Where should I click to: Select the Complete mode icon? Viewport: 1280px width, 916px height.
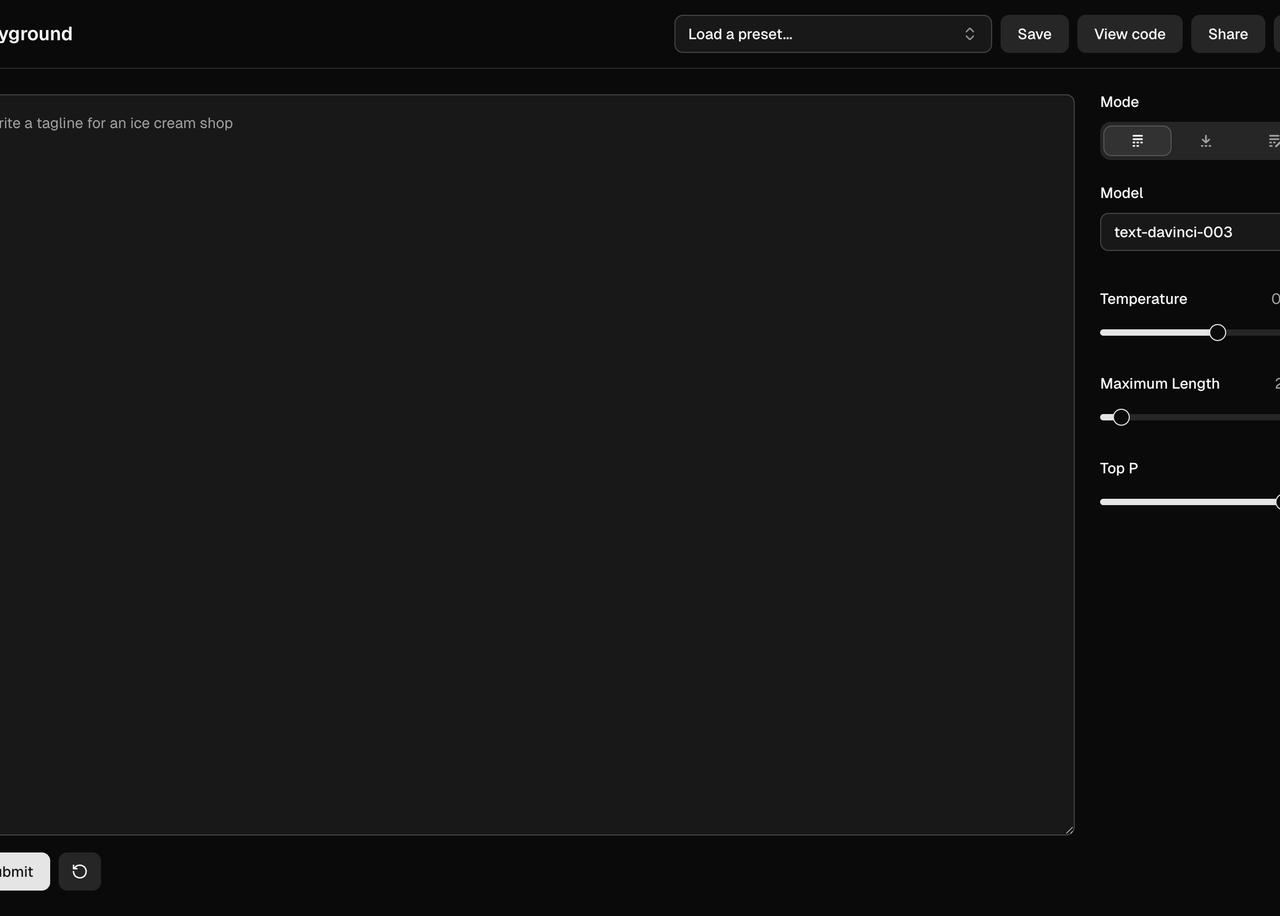click(1137, 141)
